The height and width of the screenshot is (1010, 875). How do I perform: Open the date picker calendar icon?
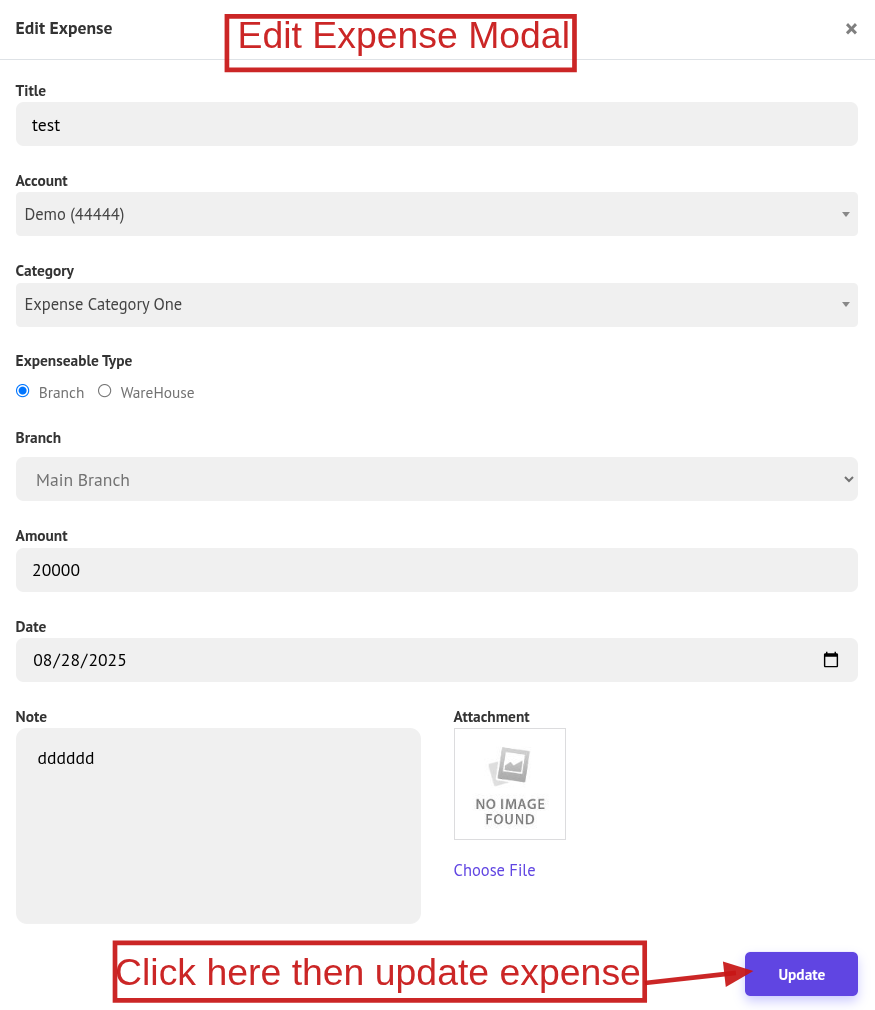point(830,660)
